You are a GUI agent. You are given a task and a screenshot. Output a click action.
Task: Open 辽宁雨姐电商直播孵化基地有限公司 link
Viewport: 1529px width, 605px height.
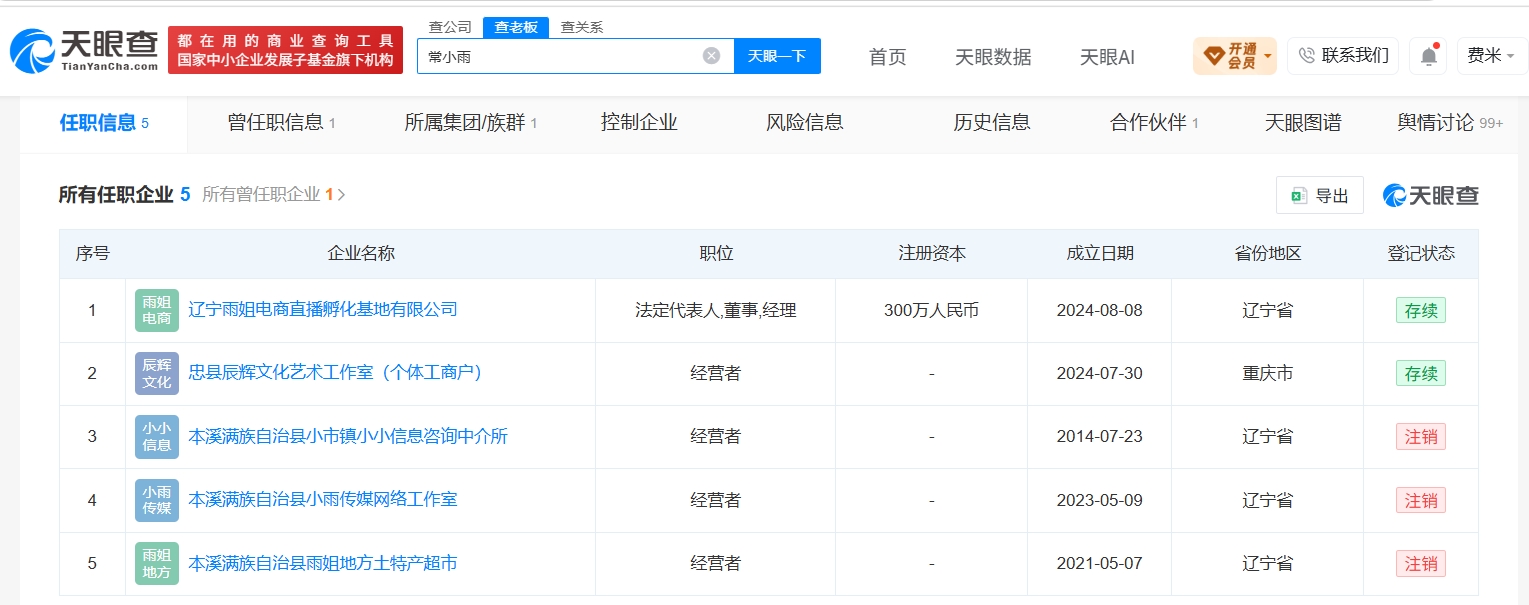(323, 309)
